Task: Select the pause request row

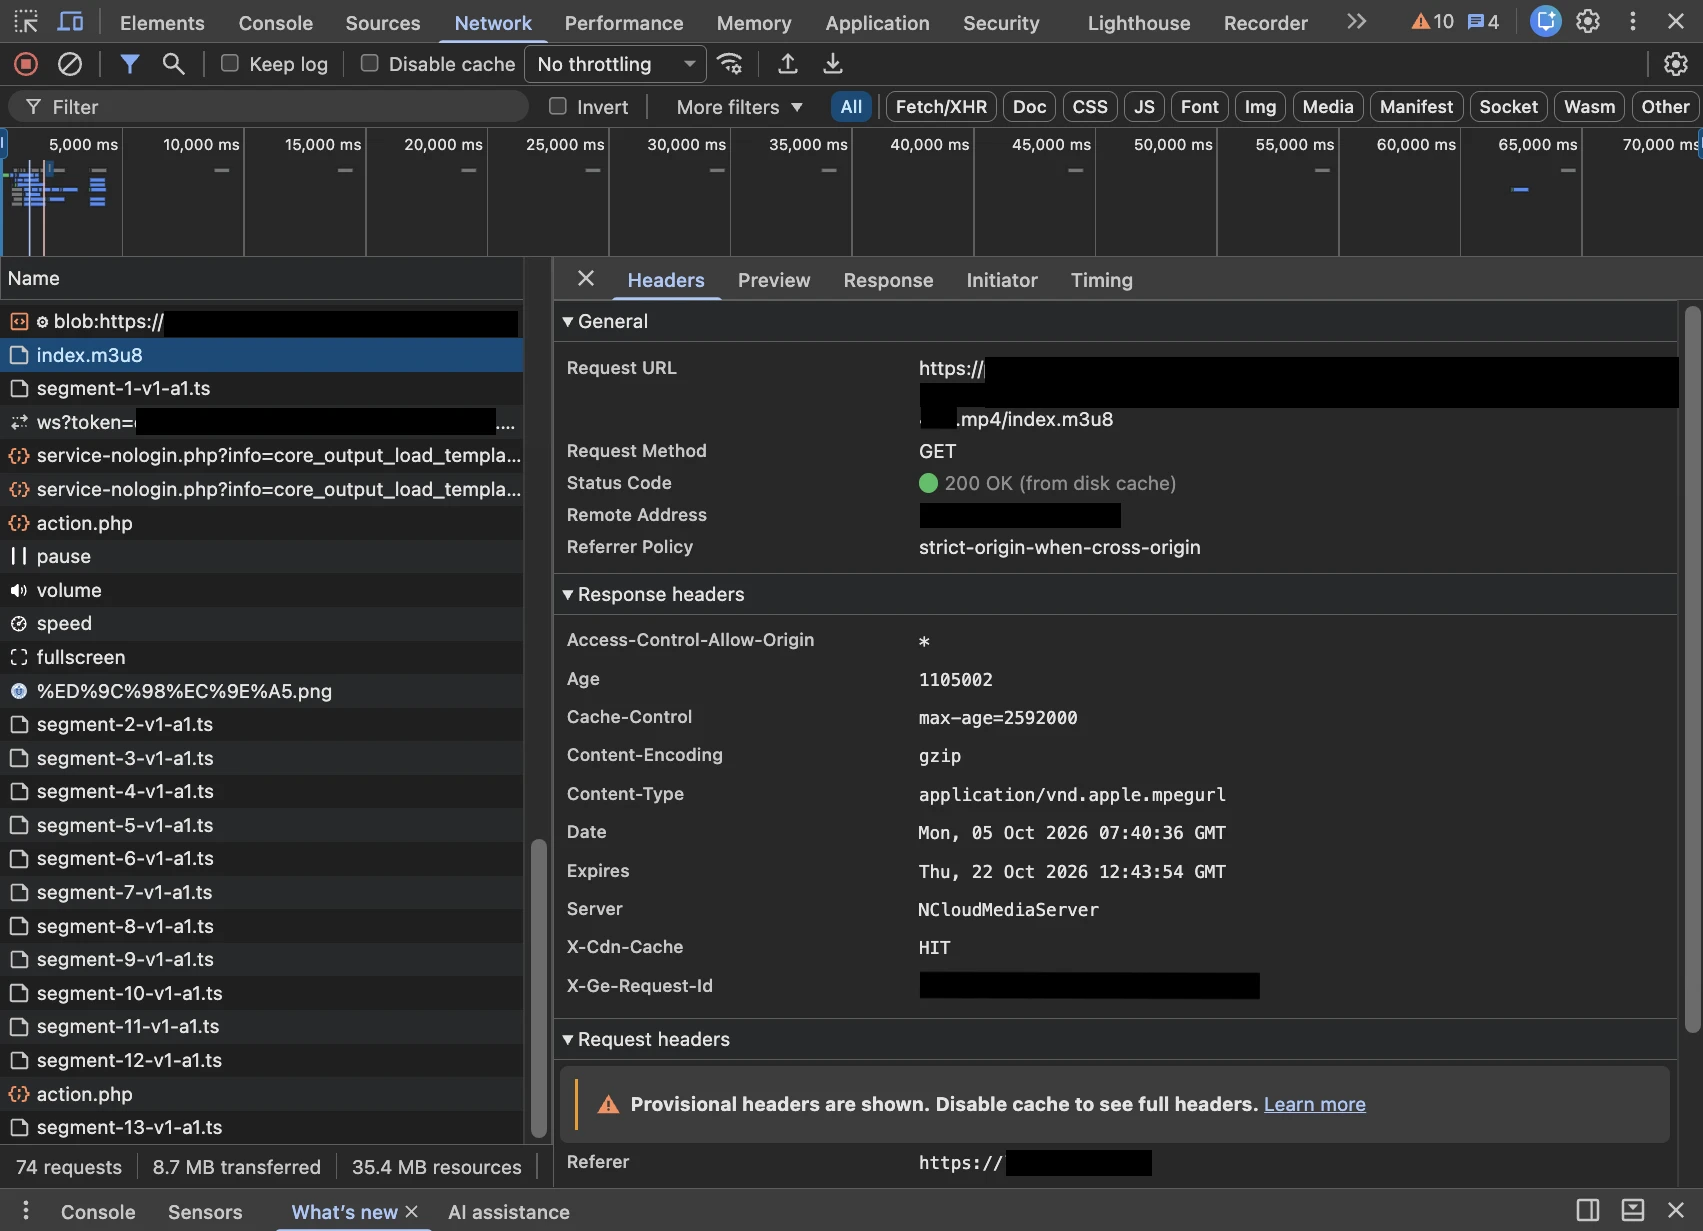Action: point(262,556)
